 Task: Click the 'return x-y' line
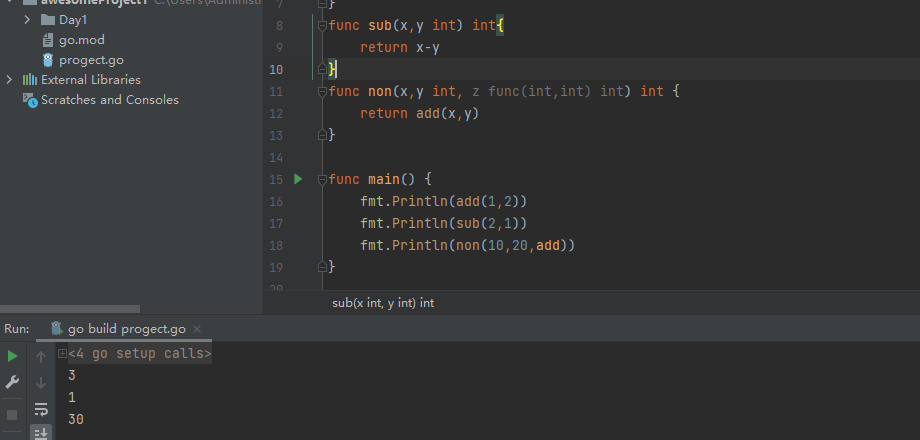tap(400, 48)
